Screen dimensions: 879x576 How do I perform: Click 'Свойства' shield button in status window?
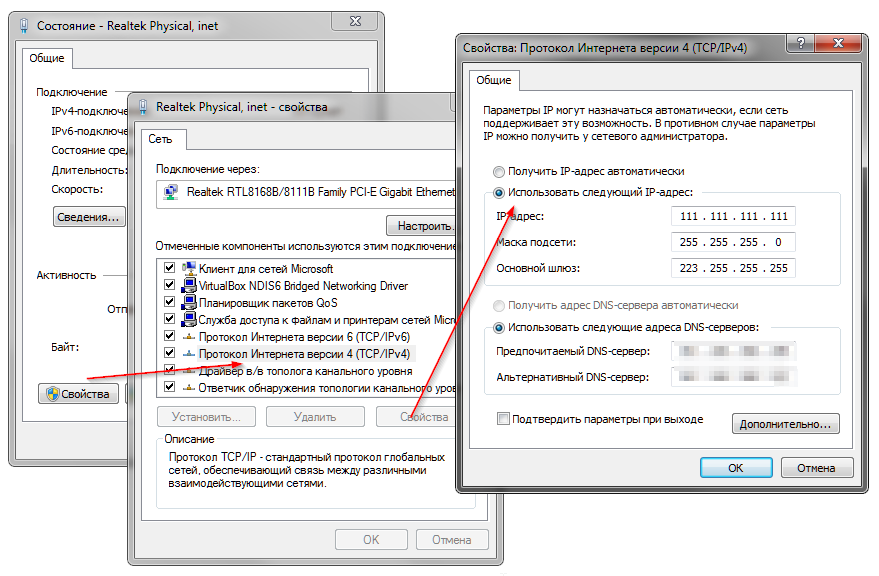(78, 394)
